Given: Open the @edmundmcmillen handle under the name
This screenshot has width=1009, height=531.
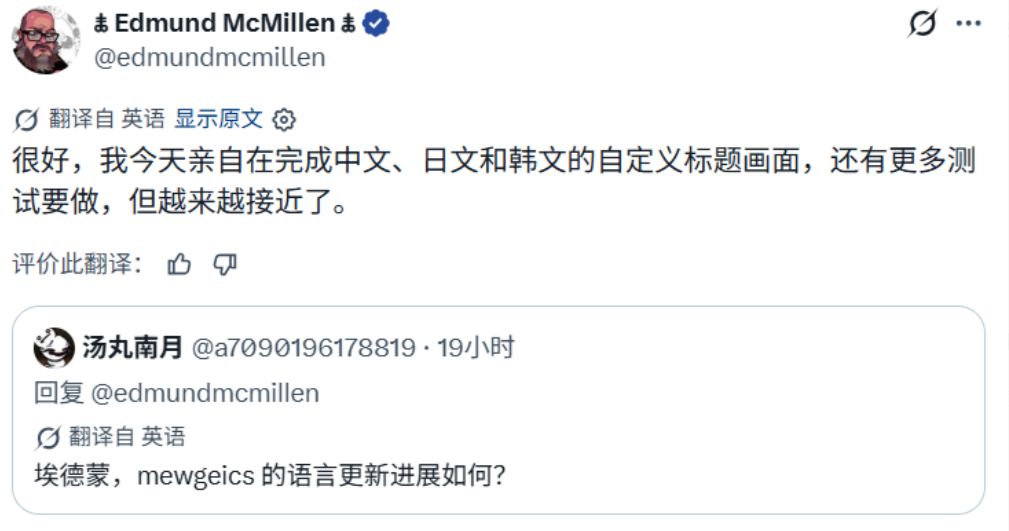Looking at the screenshot, I should pyautogui.click(x=210, y=57).
